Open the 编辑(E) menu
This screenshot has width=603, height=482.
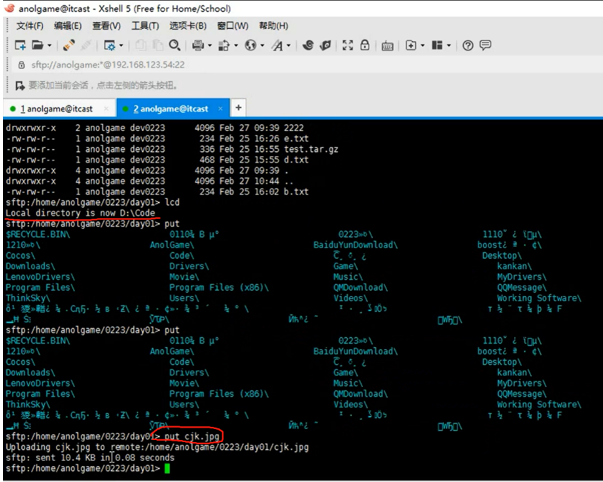[68, 26]
